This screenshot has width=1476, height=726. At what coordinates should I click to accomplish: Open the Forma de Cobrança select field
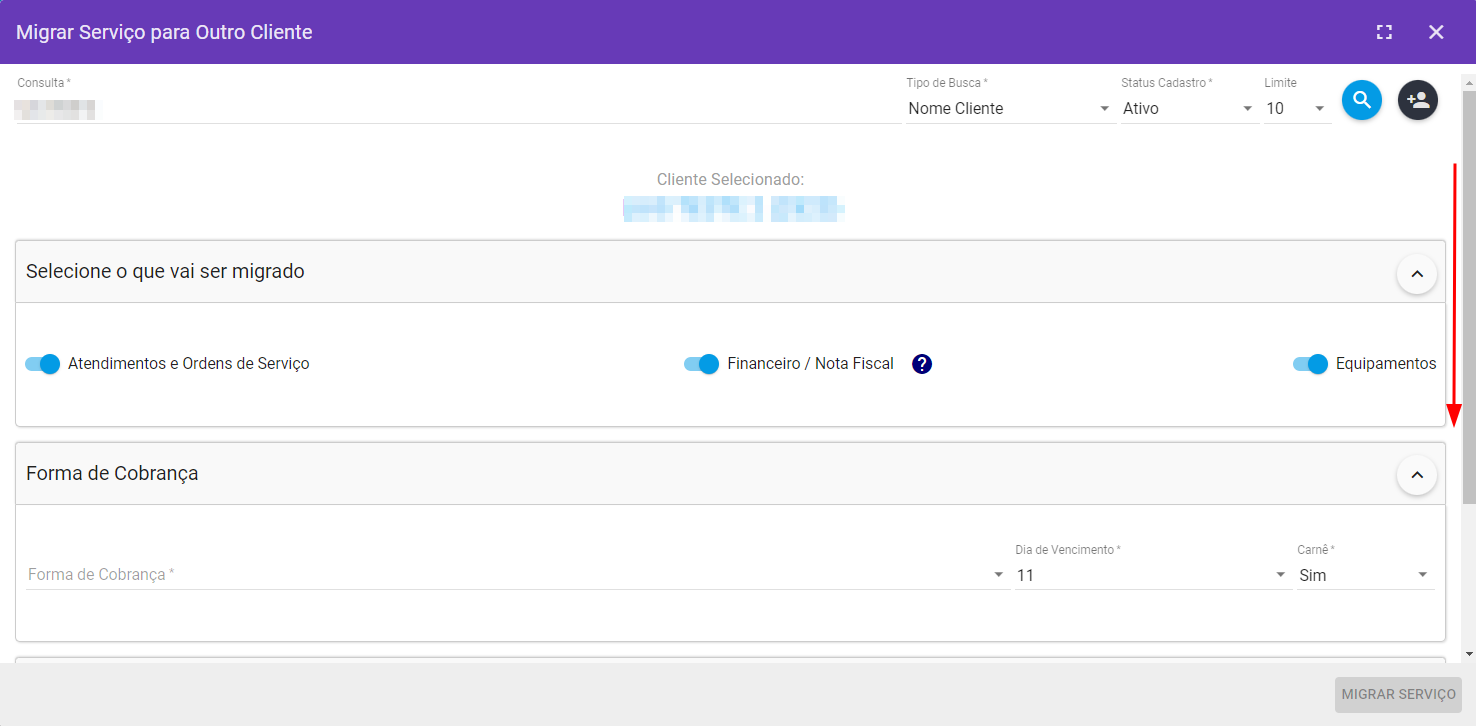tap(516, 575)
